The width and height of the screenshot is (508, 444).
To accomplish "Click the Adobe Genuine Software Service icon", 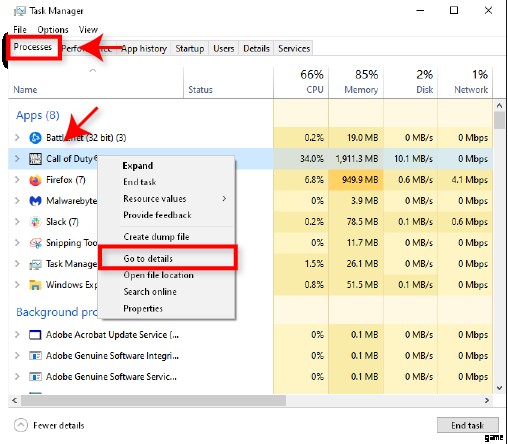I will [x=35, y=377].
